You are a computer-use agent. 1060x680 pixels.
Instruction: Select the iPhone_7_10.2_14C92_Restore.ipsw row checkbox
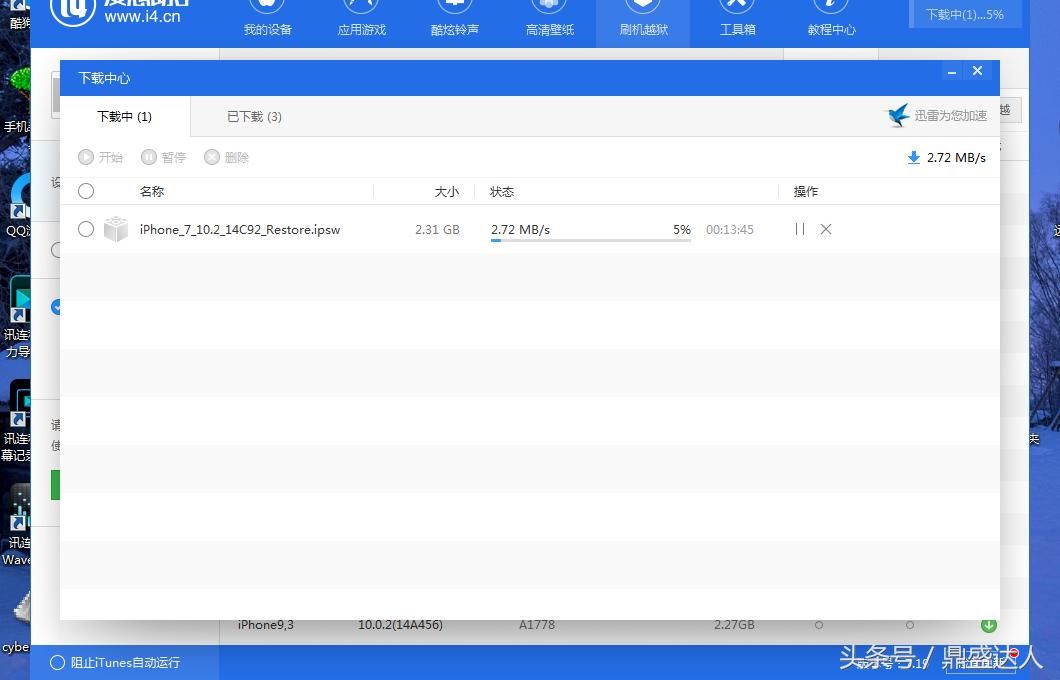click(x=86, y=229)
